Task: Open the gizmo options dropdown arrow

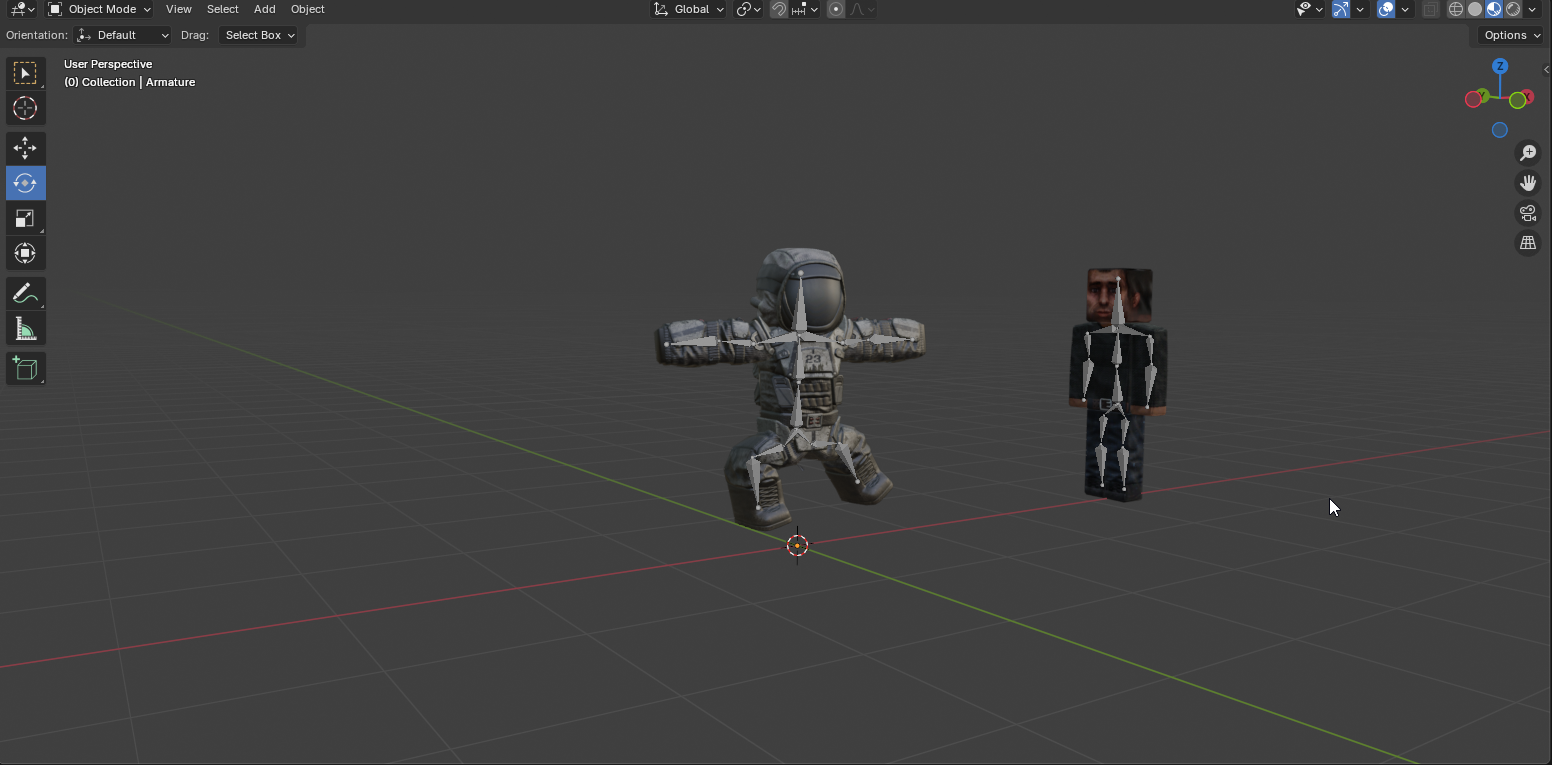Action: tap(1361, 9)
